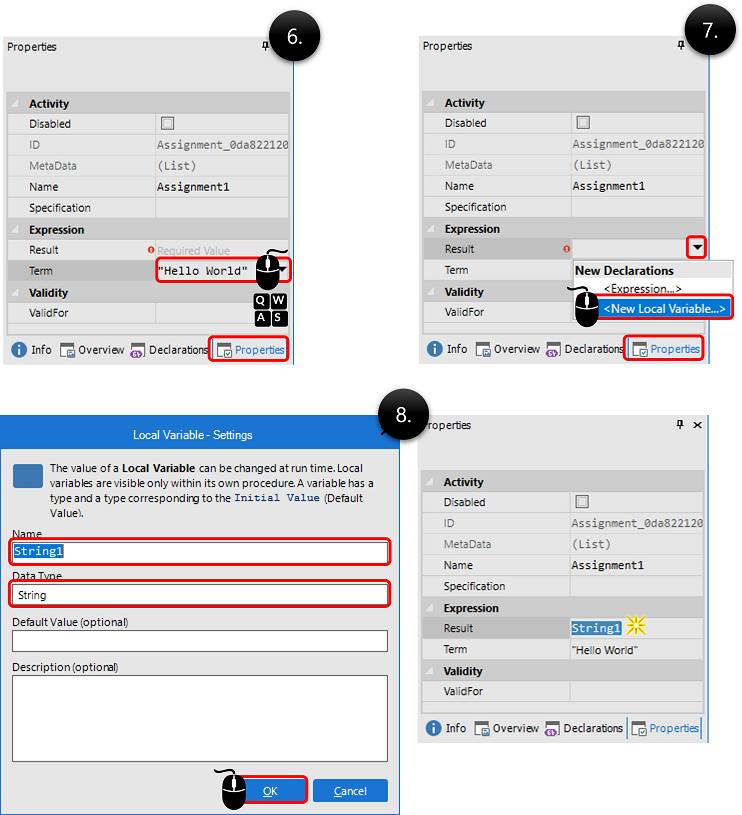Toggle the Disabled checkbox in step 6 panel
The image size is (742, 815).
167,124
